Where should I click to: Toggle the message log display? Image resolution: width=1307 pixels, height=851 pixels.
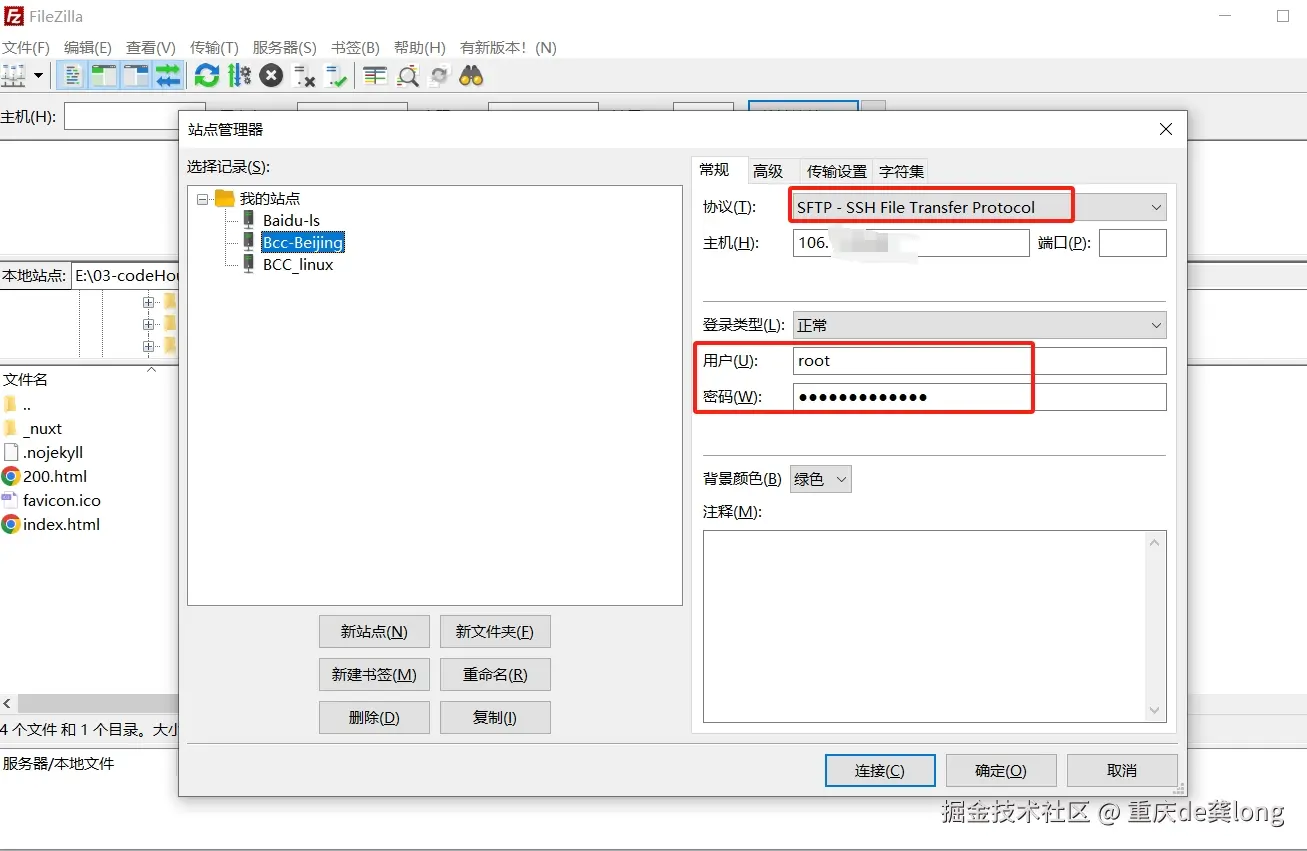pos(72,75)
